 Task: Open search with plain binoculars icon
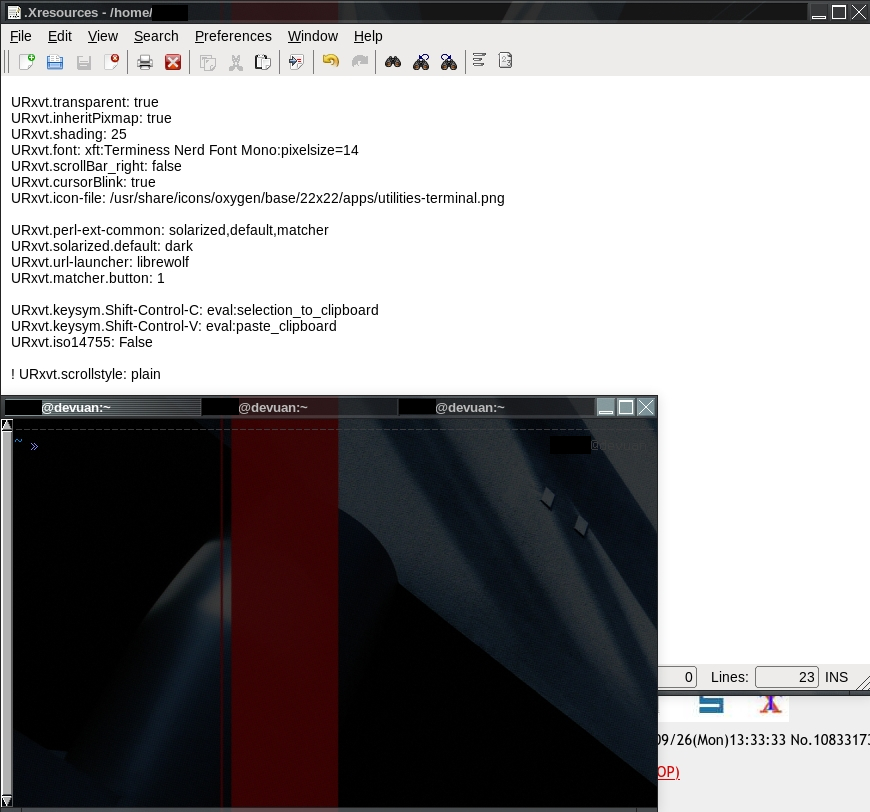pyautogui.click(x=393, y=62)
